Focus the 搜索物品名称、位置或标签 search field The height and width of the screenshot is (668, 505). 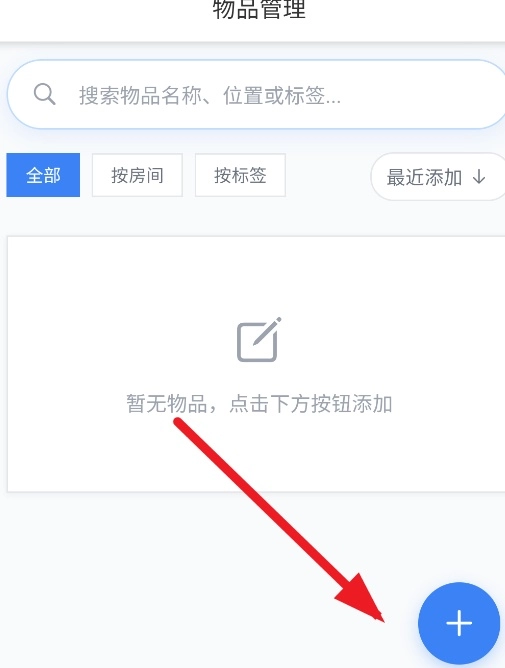coord(256,94)
